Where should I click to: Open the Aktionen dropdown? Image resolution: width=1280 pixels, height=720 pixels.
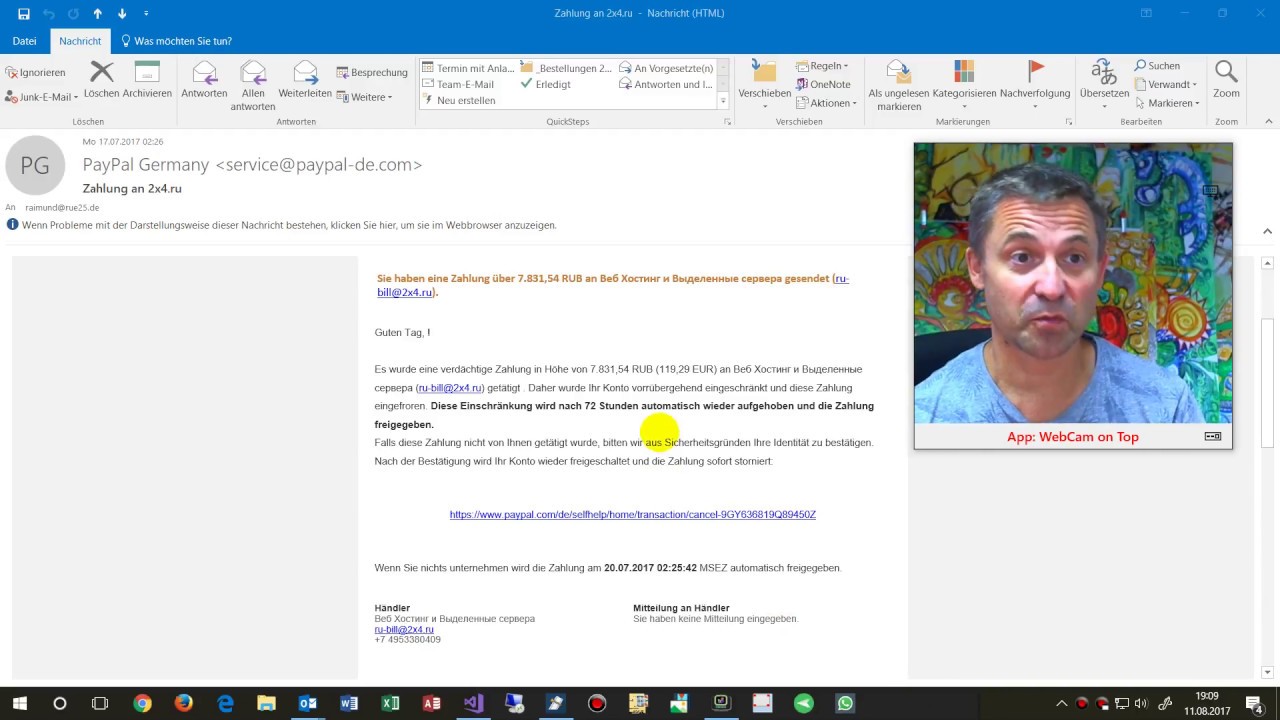826,103
